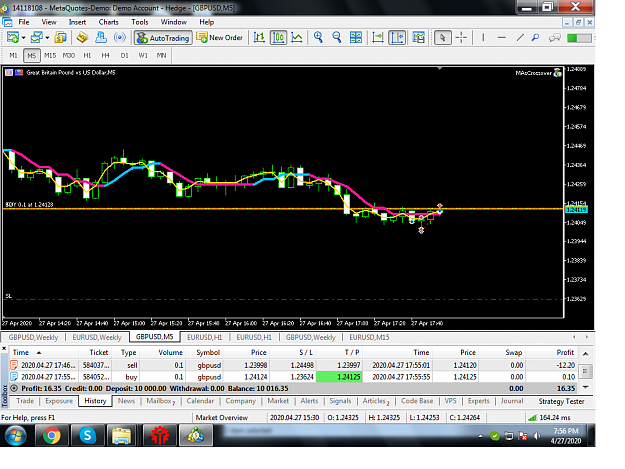625x469 pixels.
Task: Click the Windows Start button
Action: (x=16, y=436)
